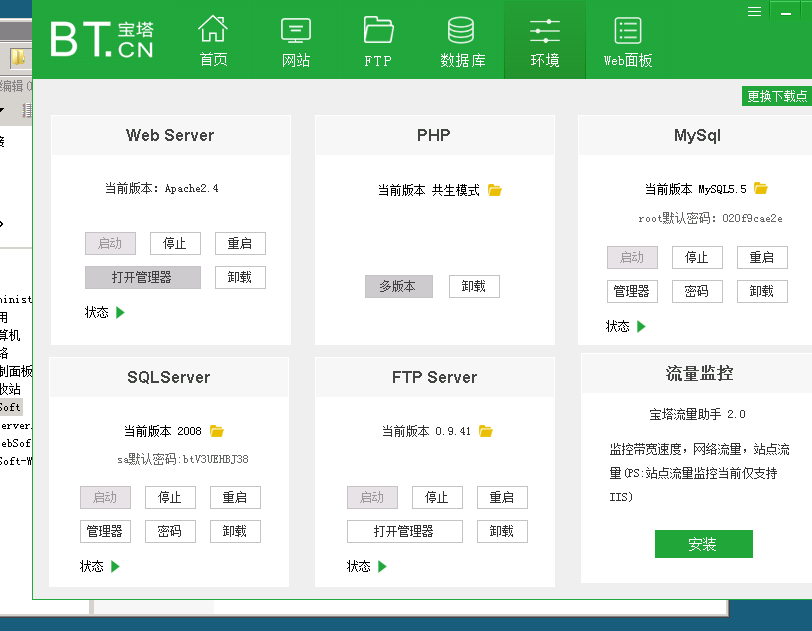Screen dimensions: 812x631
Task: Click PHP 多版本 button
Action: point(398,286)
